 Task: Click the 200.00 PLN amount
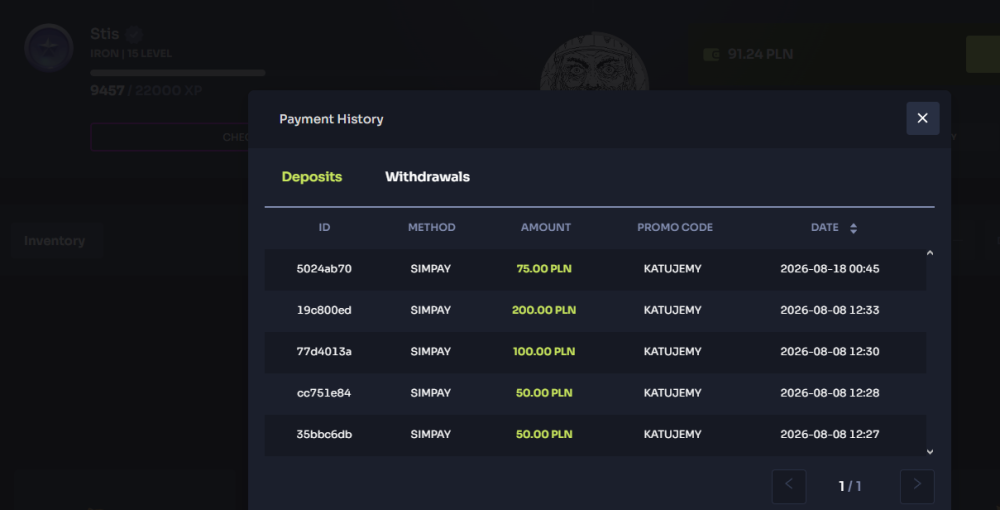coord(544,310)
